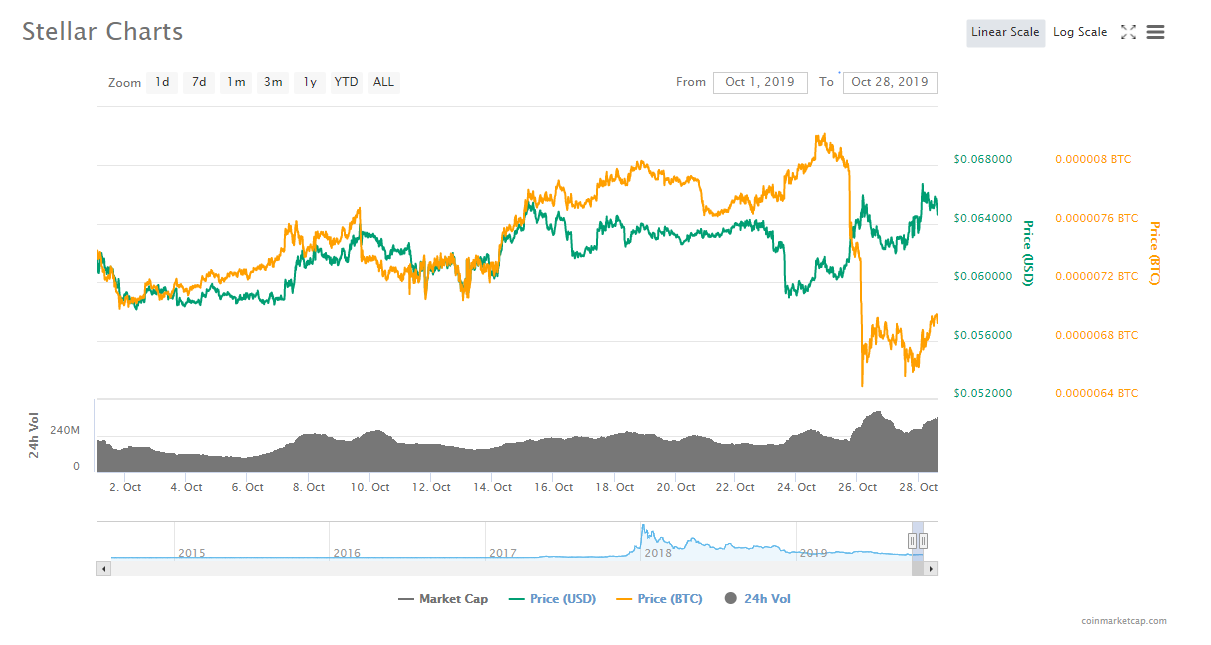The image size is (1211, 645).
Task: Click the navigator left scroll arrow
Action: [x=103, y=568]
